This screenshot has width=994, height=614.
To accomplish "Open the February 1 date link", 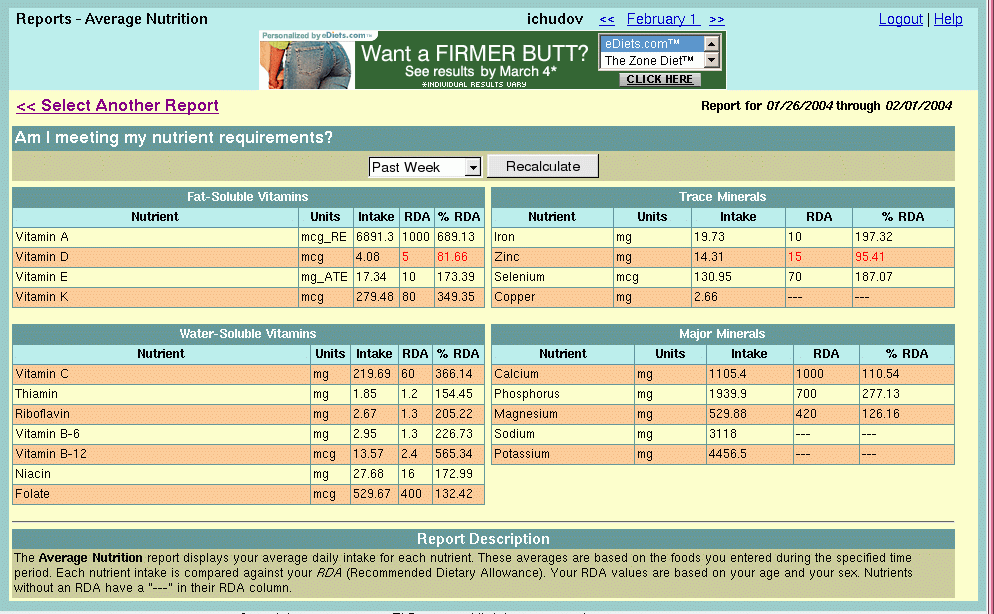I will tap(661, 20).
